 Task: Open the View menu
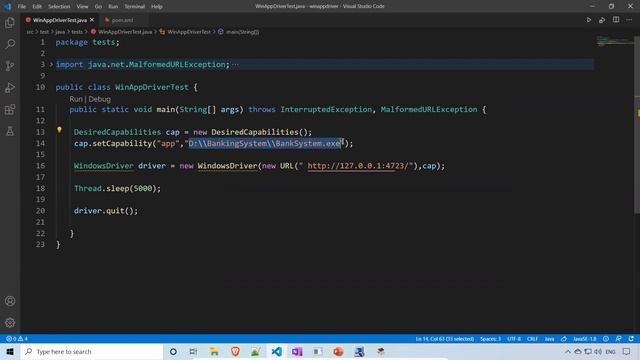click(82, 7)
